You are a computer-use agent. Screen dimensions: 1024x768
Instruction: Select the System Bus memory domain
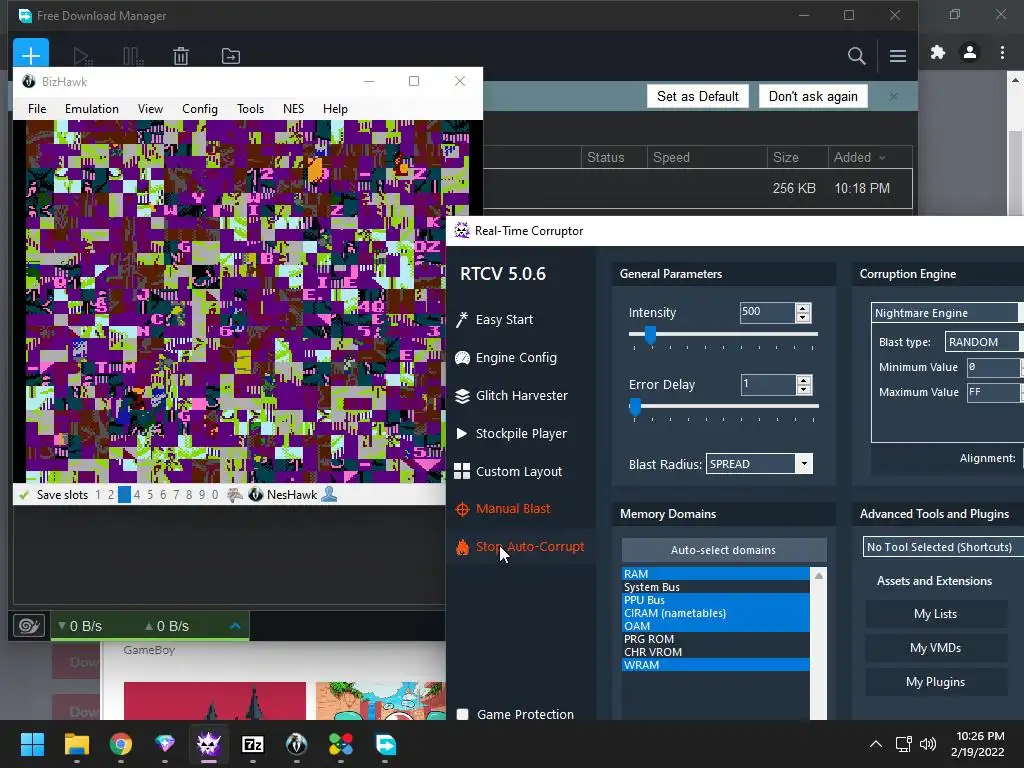point(716,587)
